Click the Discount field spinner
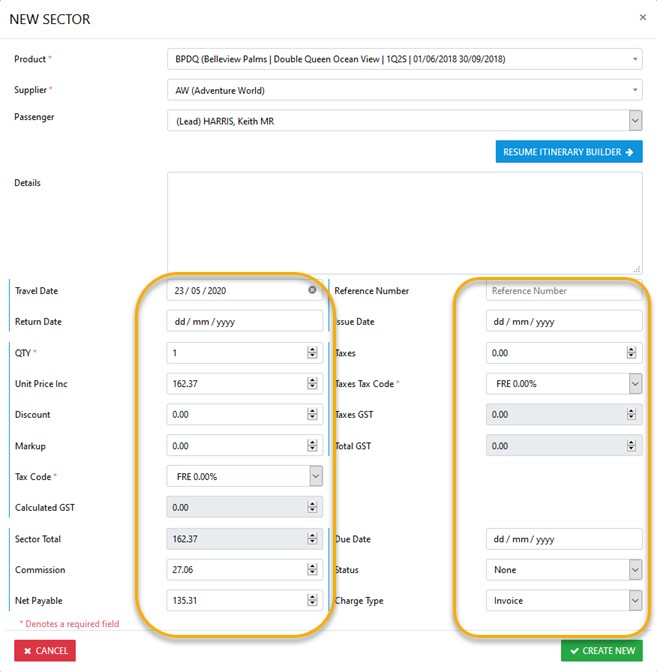 point(313,414)
